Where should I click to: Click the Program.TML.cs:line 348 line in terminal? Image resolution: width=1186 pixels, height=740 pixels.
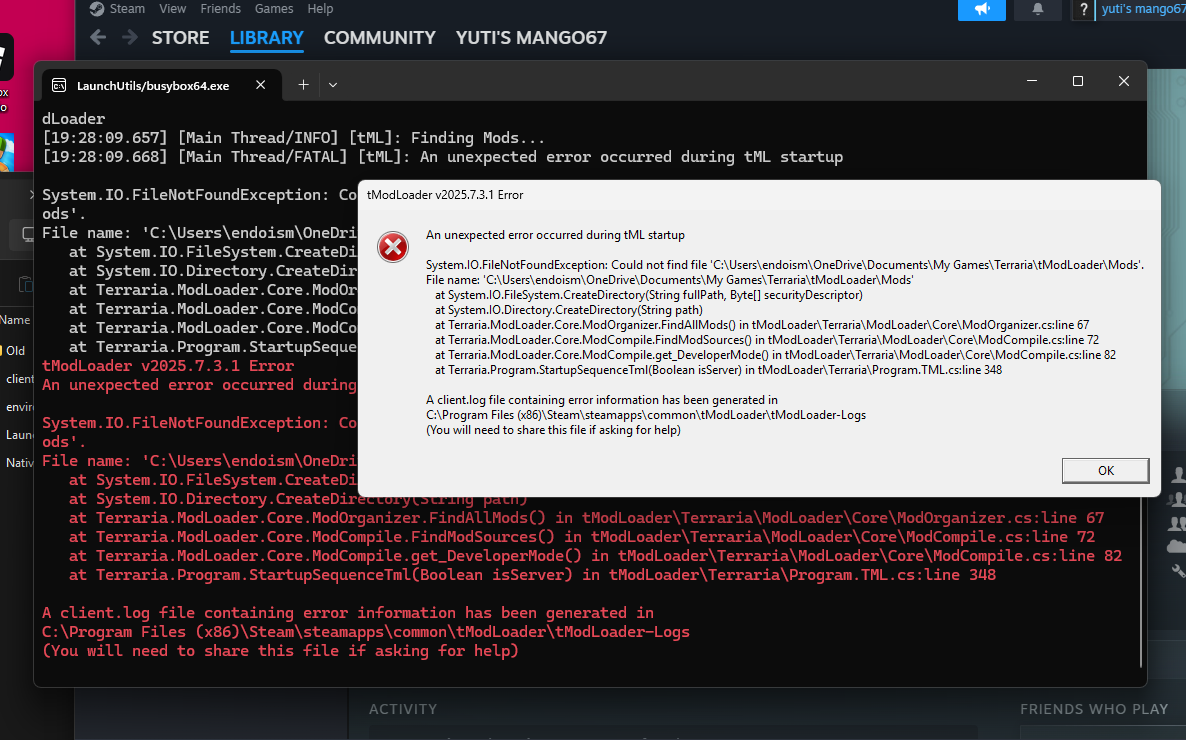532,575
